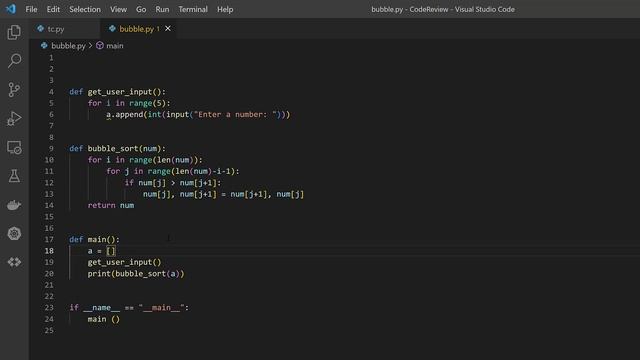Open the Remote Explorer view
The width and height of the screenshot is (640, 360).
point(14,147)
